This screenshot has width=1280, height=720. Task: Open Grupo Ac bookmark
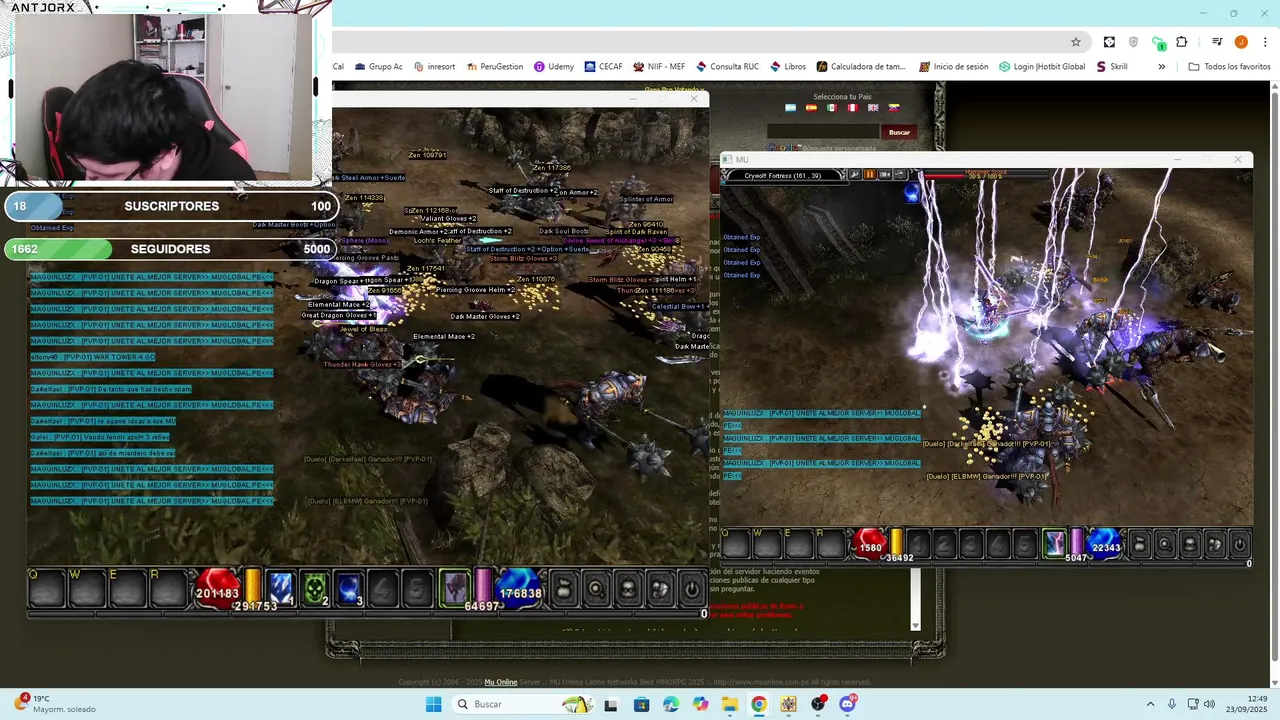[378, 67]
